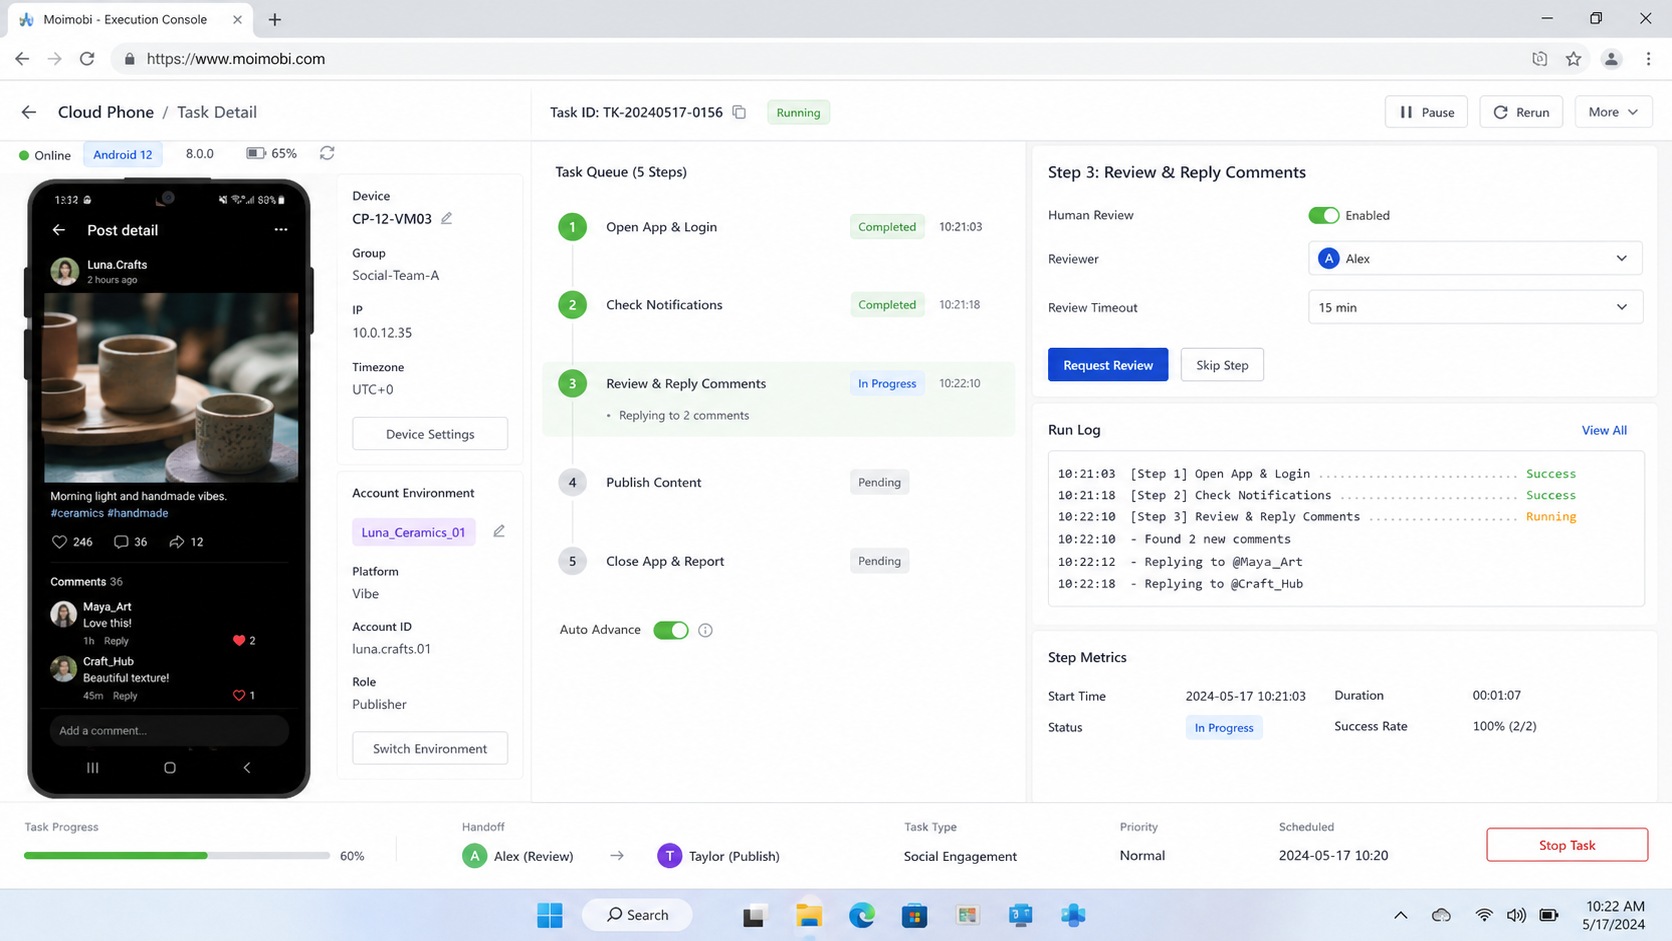This screenshot has width=1672, height=941.
Task: Tap phone back navigation button
Action: pos(247,768)
